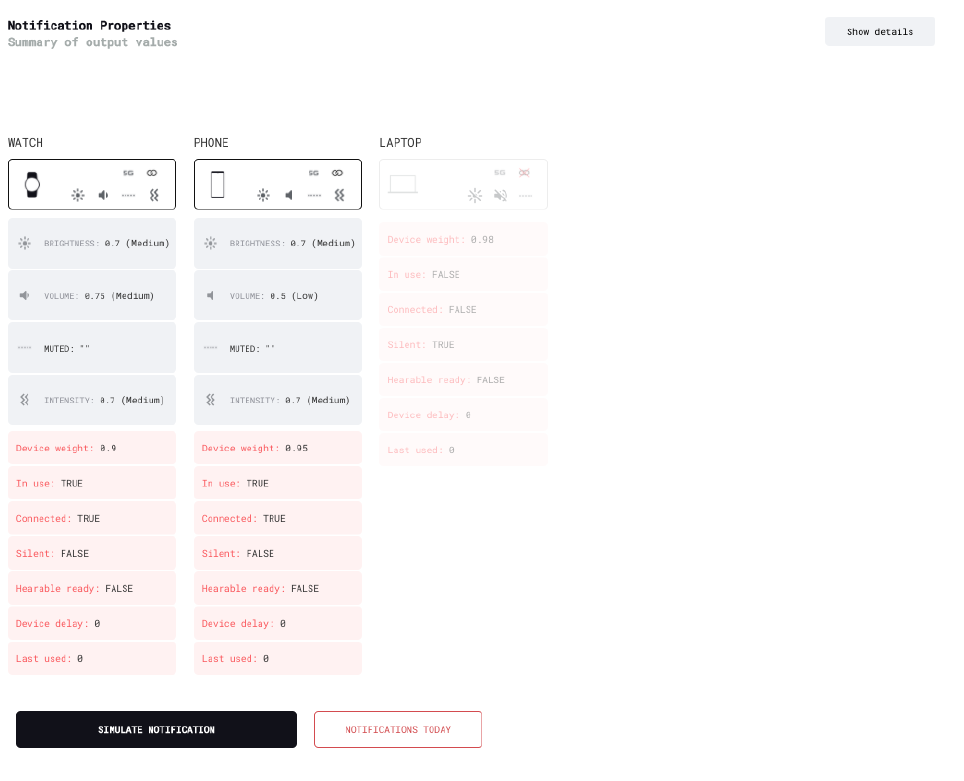Click Phone "Last used: 0" row

(278, 659)
